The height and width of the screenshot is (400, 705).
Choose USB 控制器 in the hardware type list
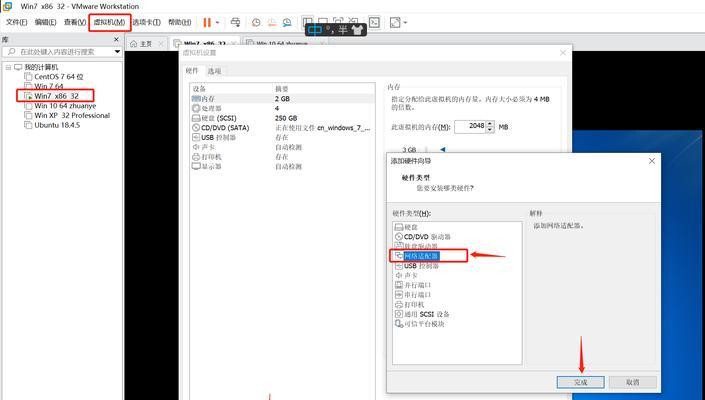point(417,266)
